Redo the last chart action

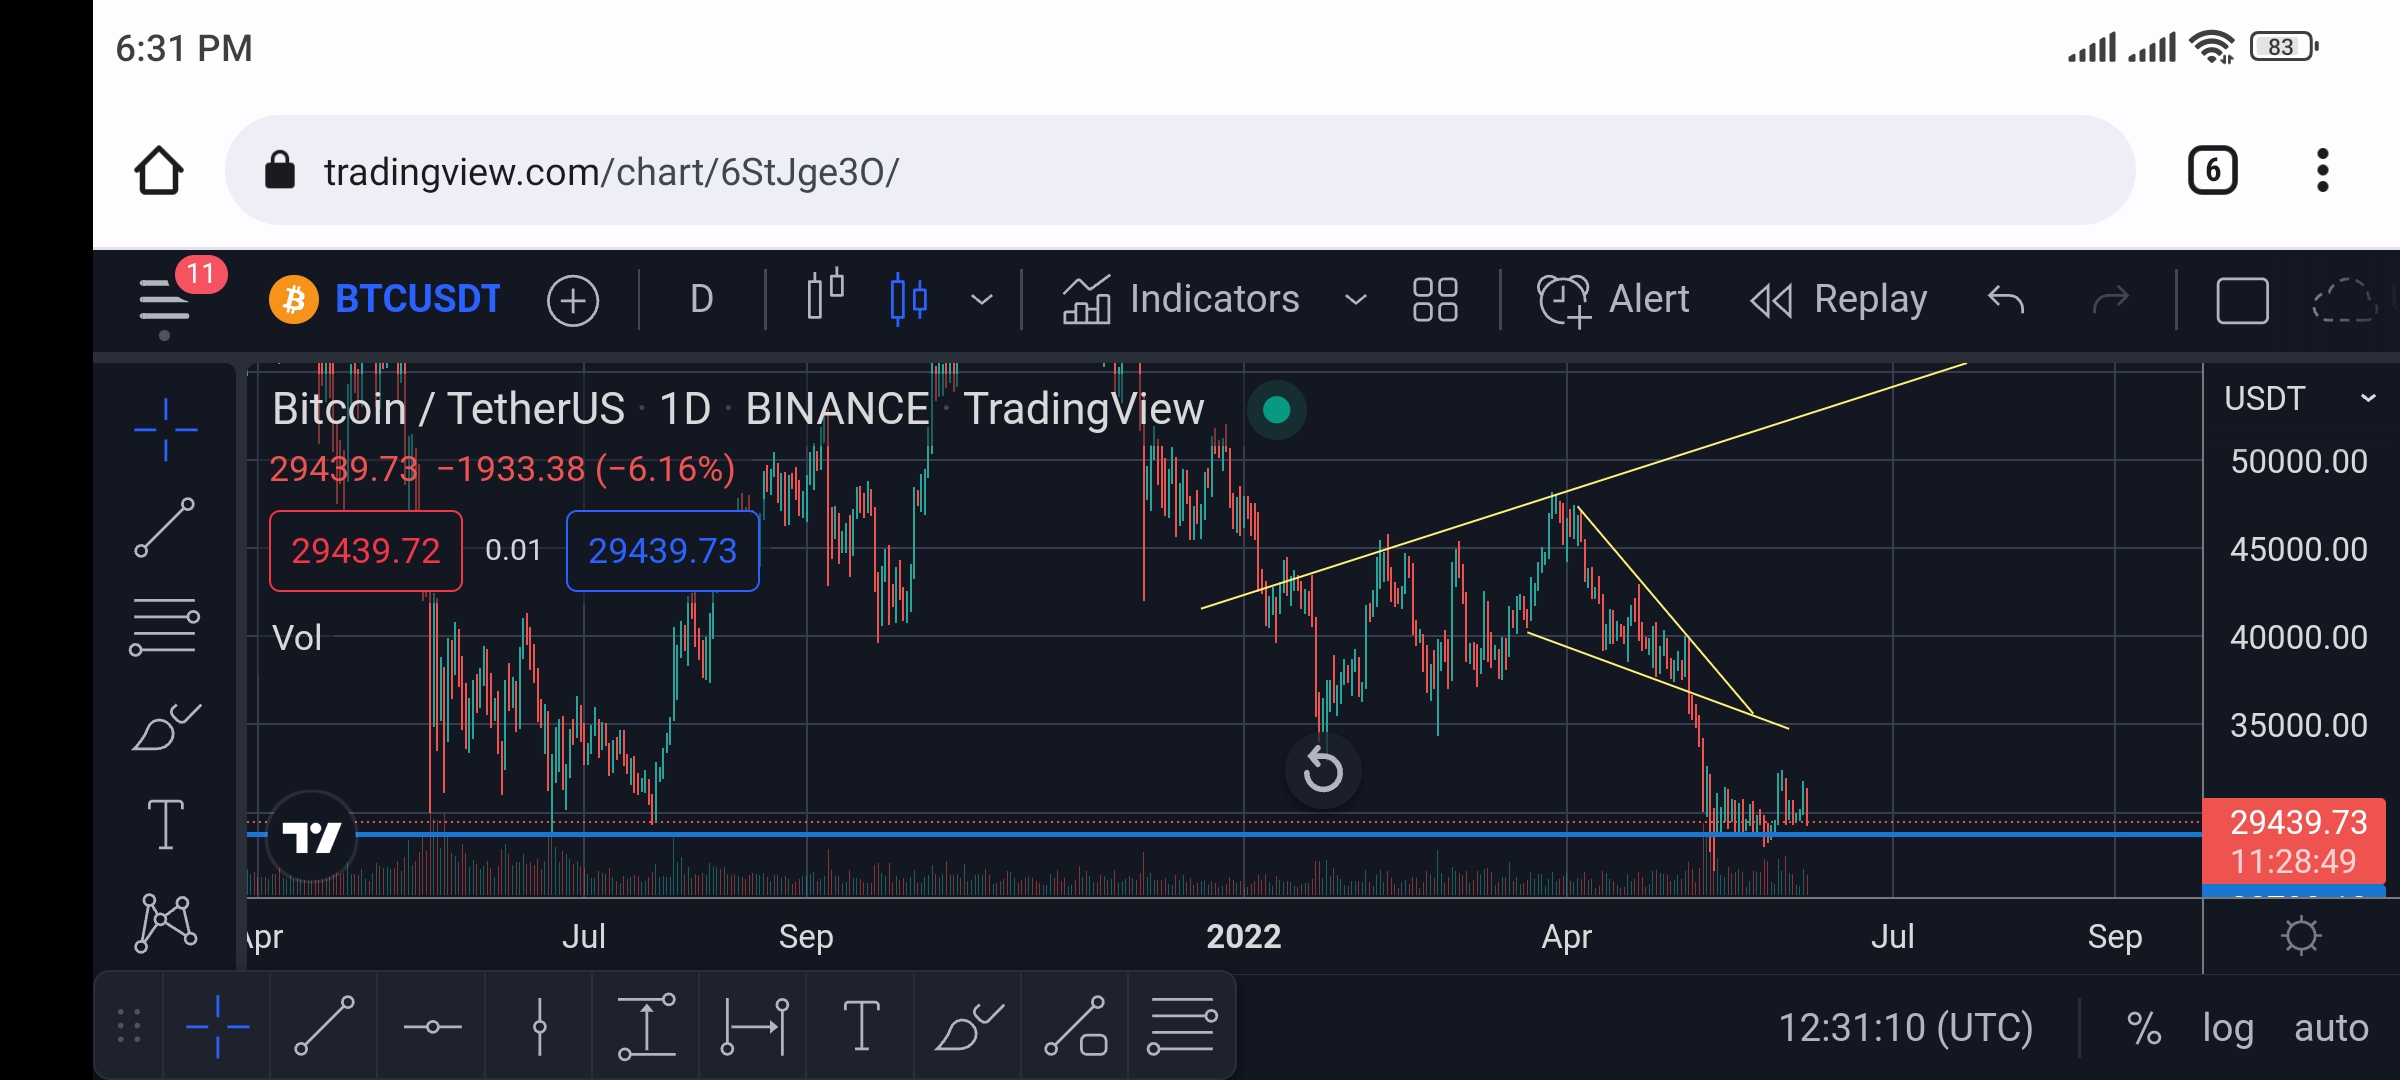(x=2111, y=299)
